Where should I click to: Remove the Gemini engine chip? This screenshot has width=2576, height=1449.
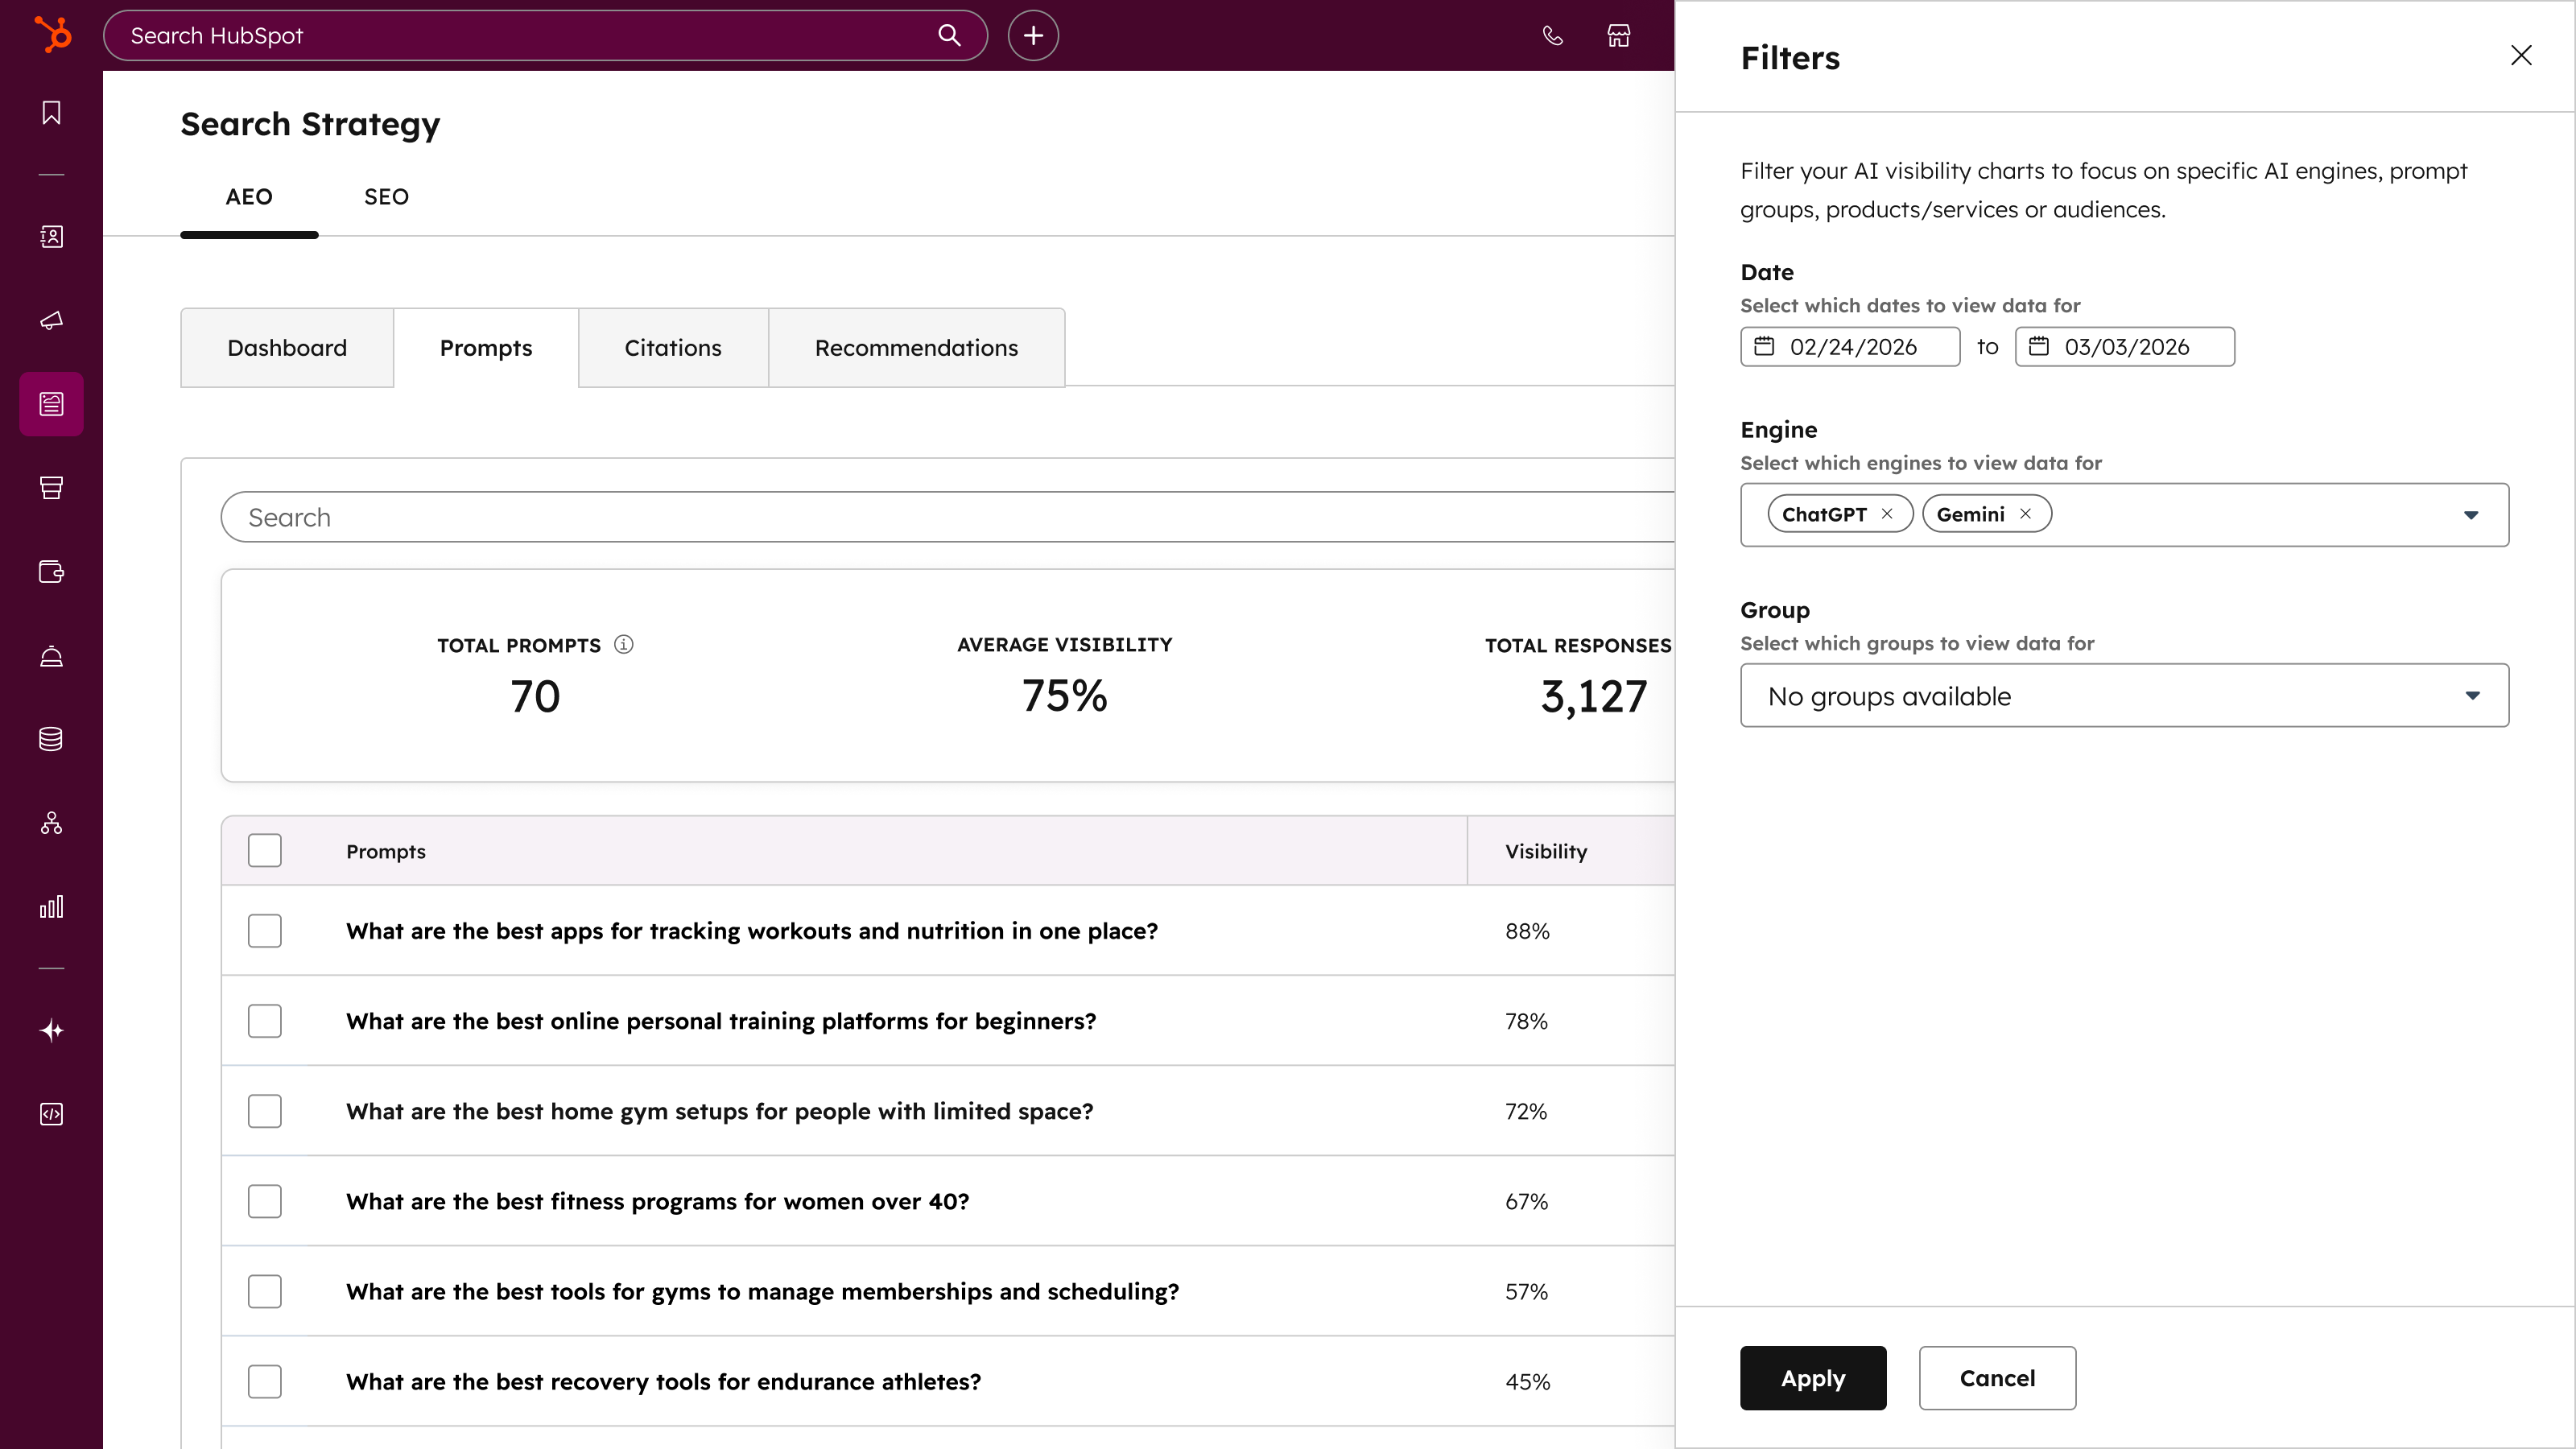pos(2025,513)
